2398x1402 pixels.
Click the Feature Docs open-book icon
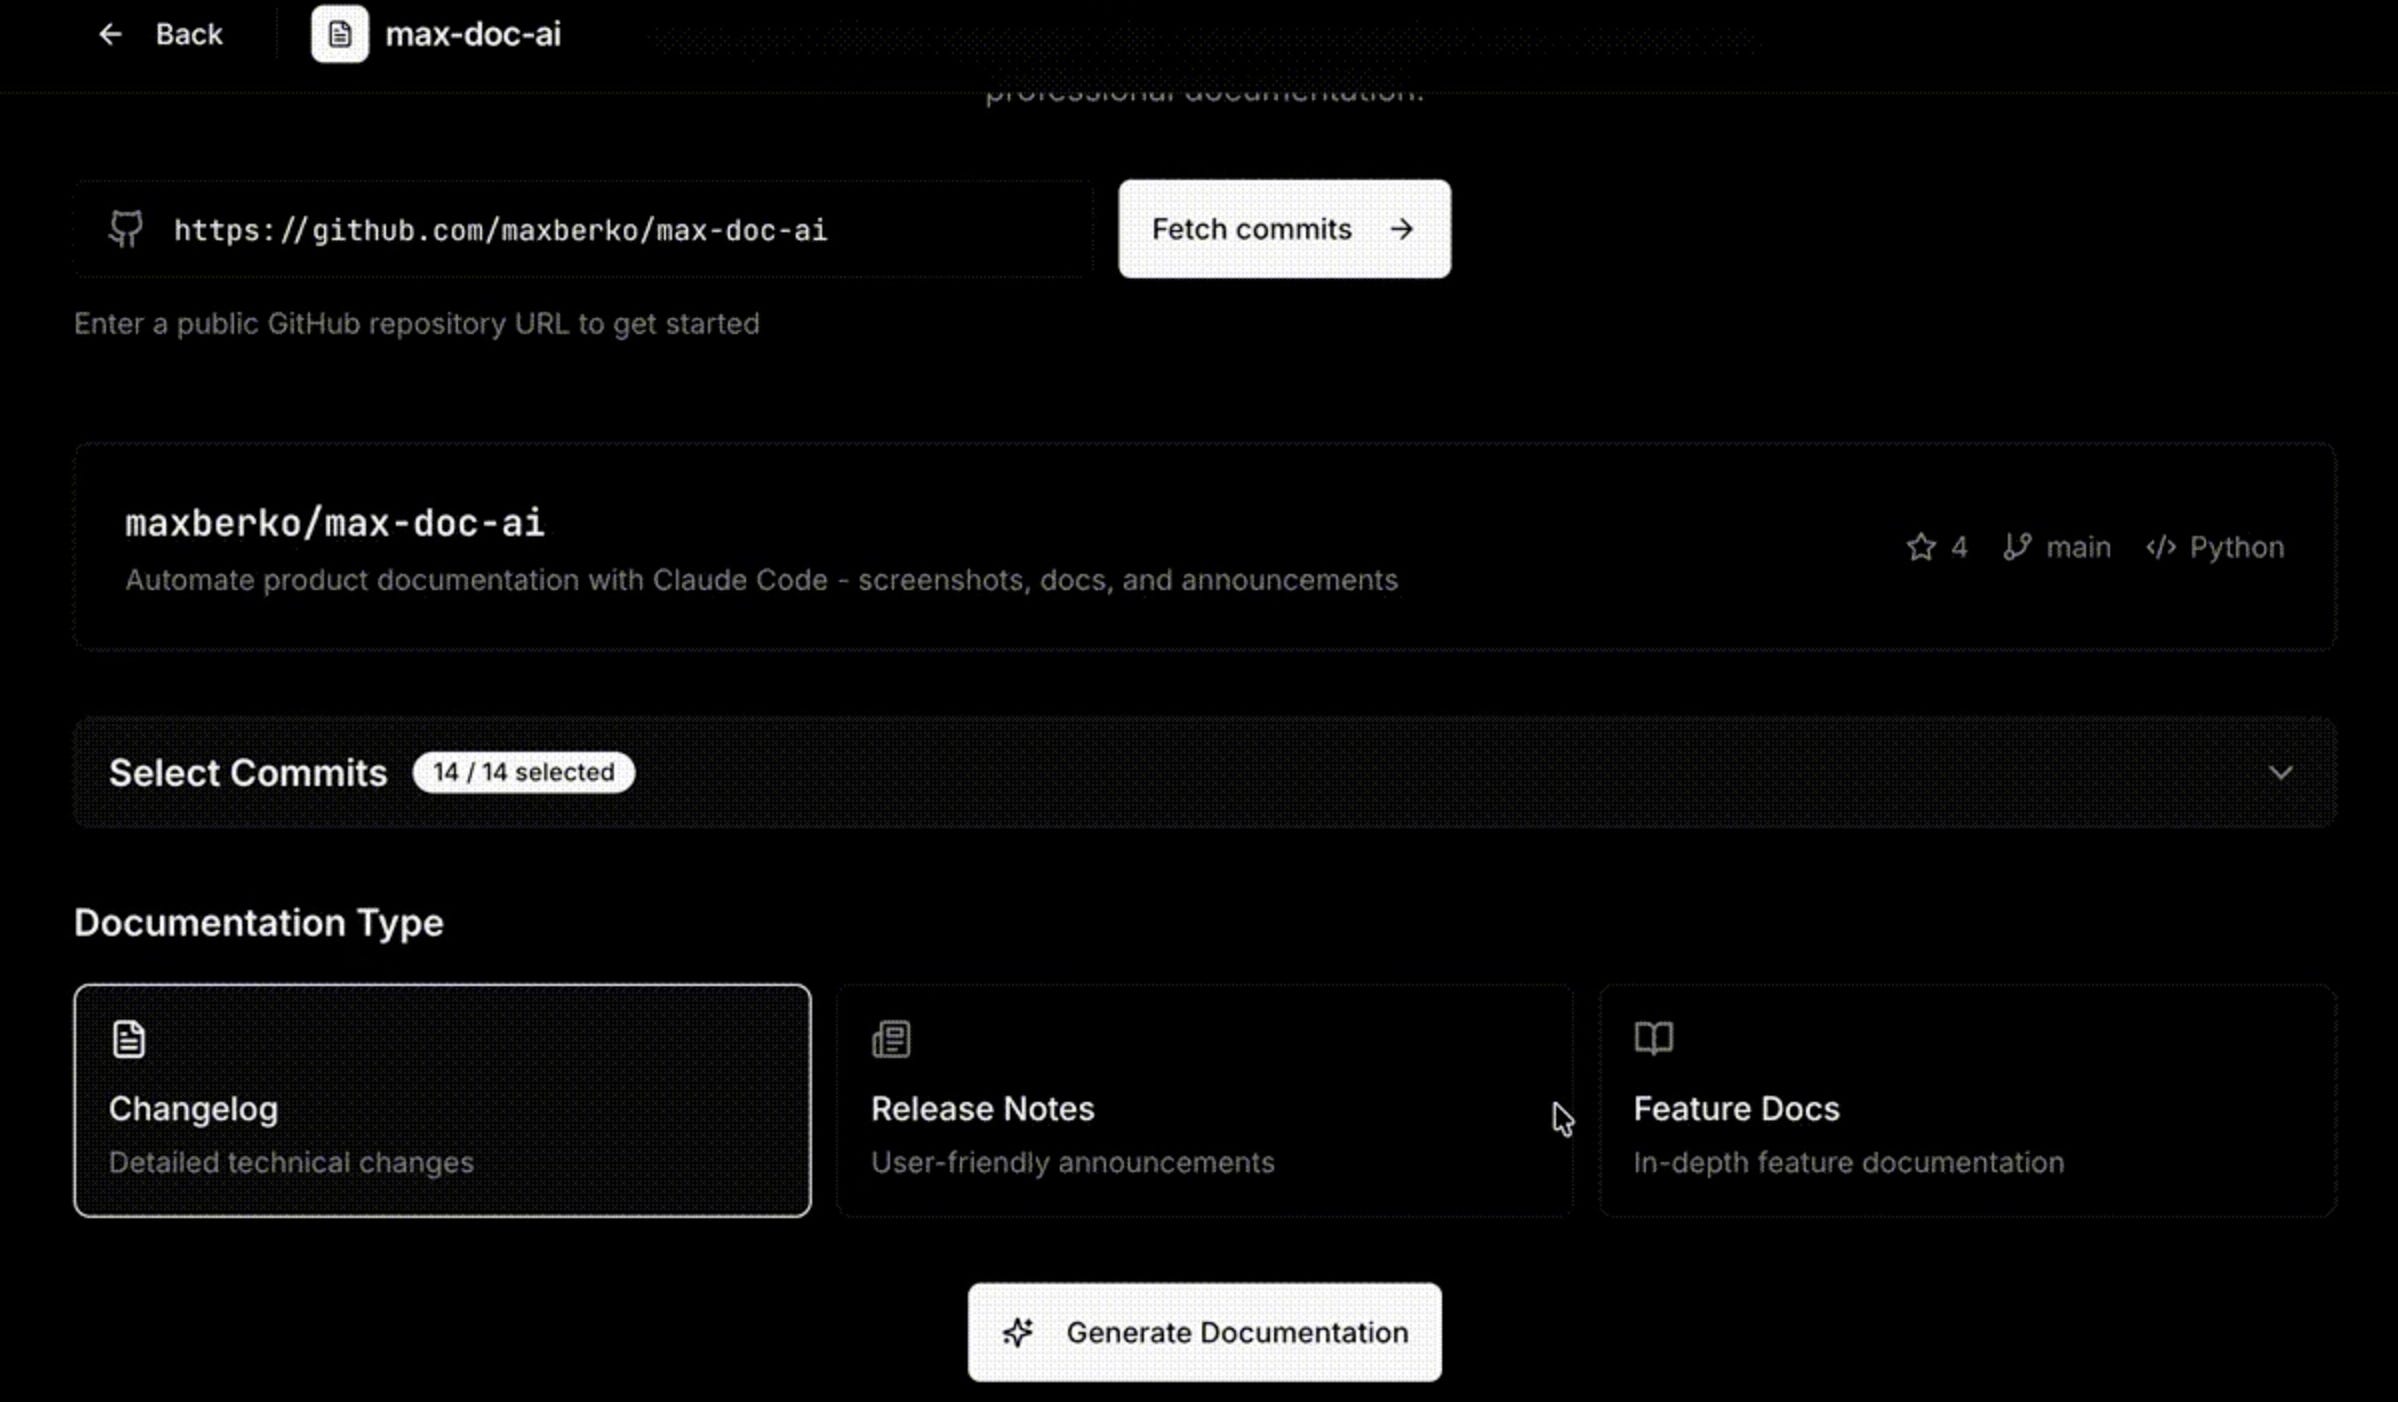click(1653, 1038)
